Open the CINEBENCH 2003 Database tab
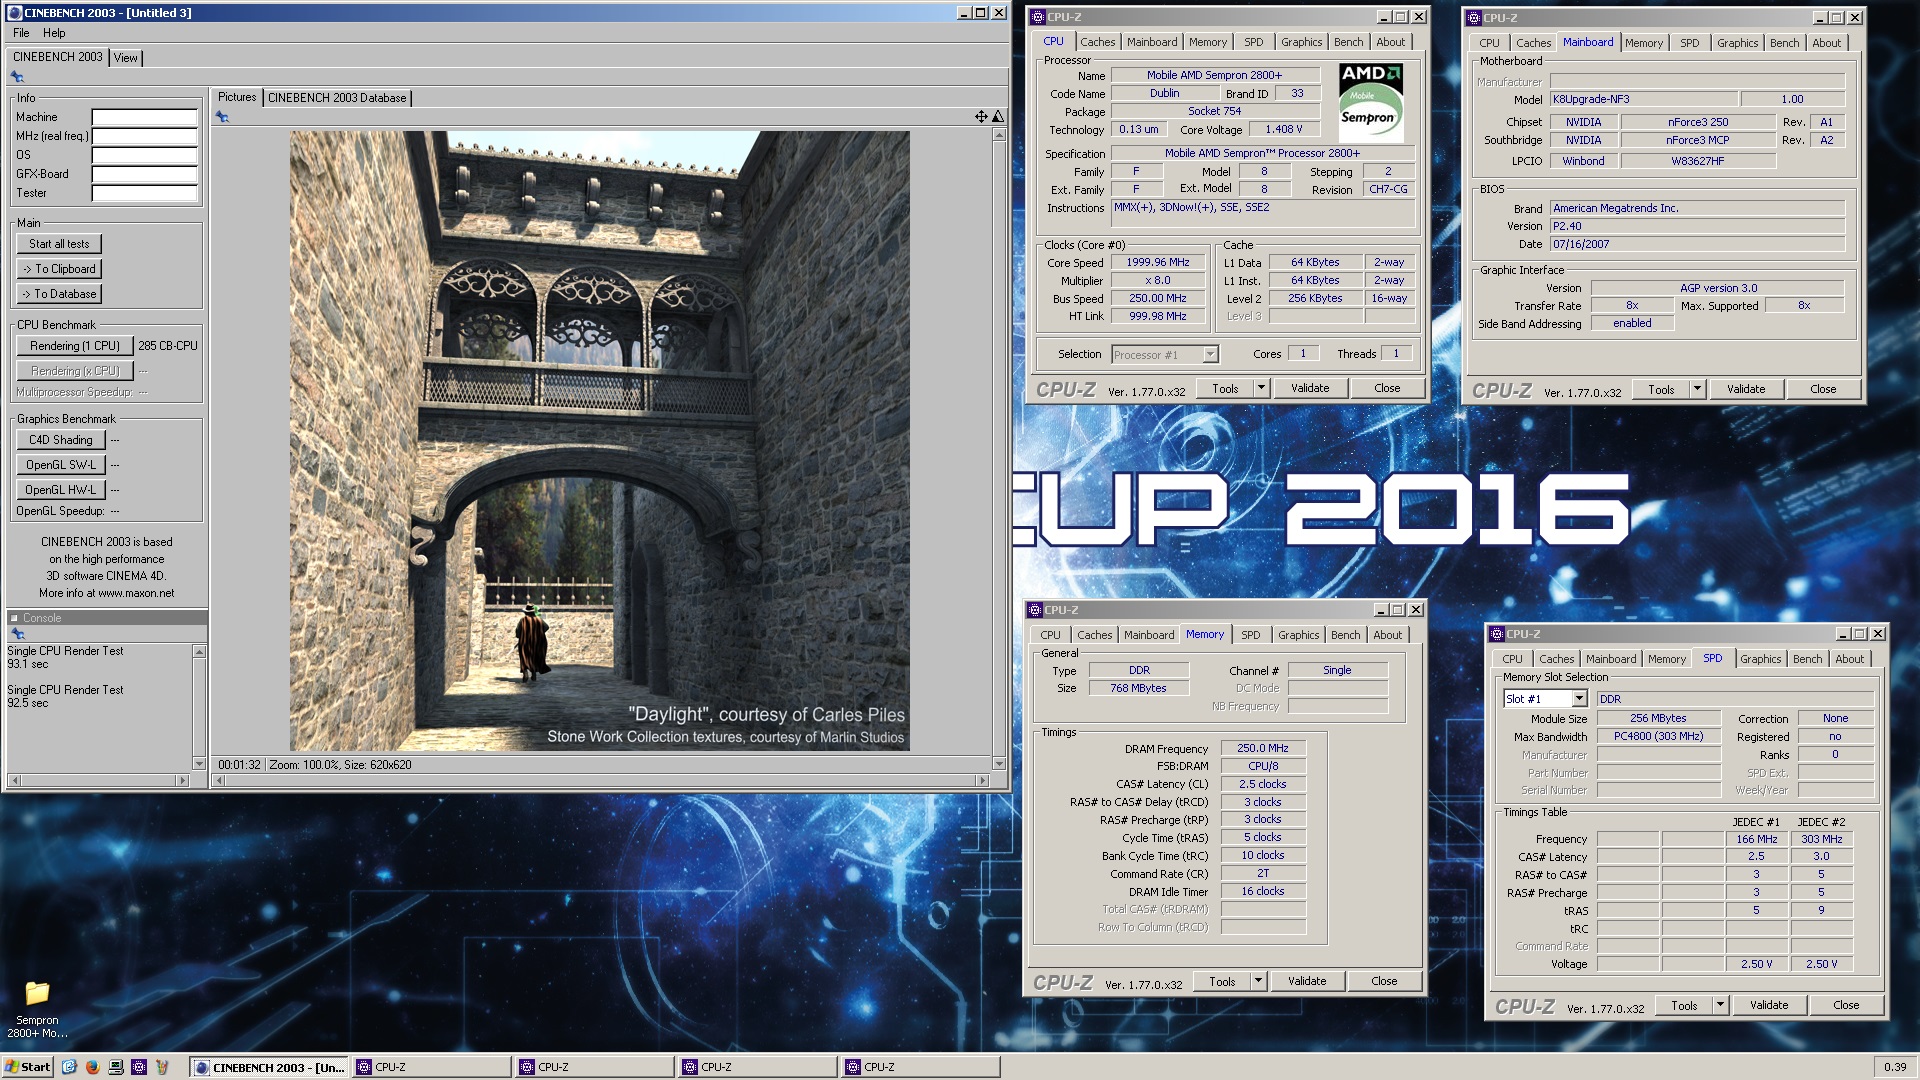This screenshot has width=1920, height=1080. (336, 98)
